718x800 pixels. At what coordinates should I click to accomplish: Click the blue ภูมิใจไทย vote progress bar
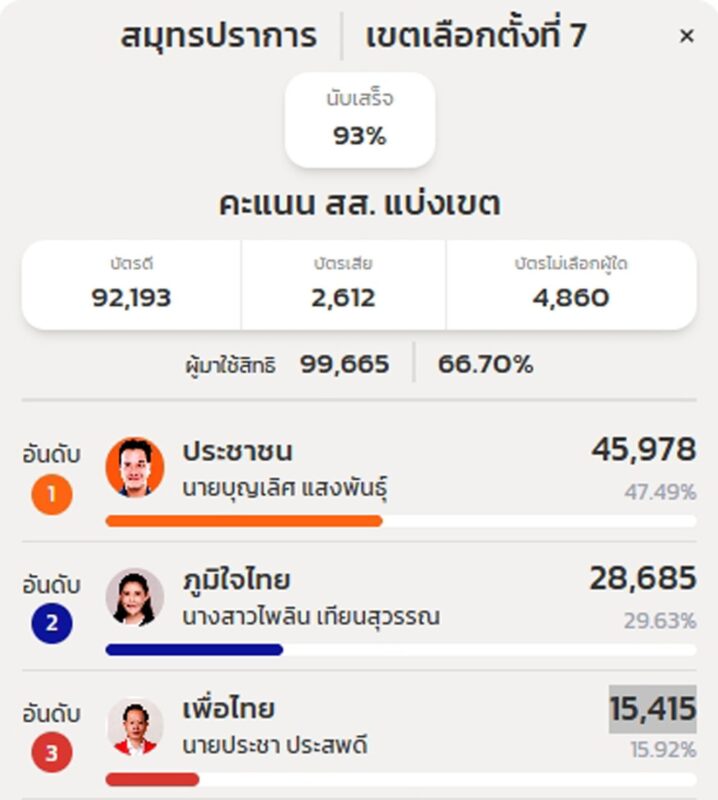pyautogui.click(x=194, y=650)
